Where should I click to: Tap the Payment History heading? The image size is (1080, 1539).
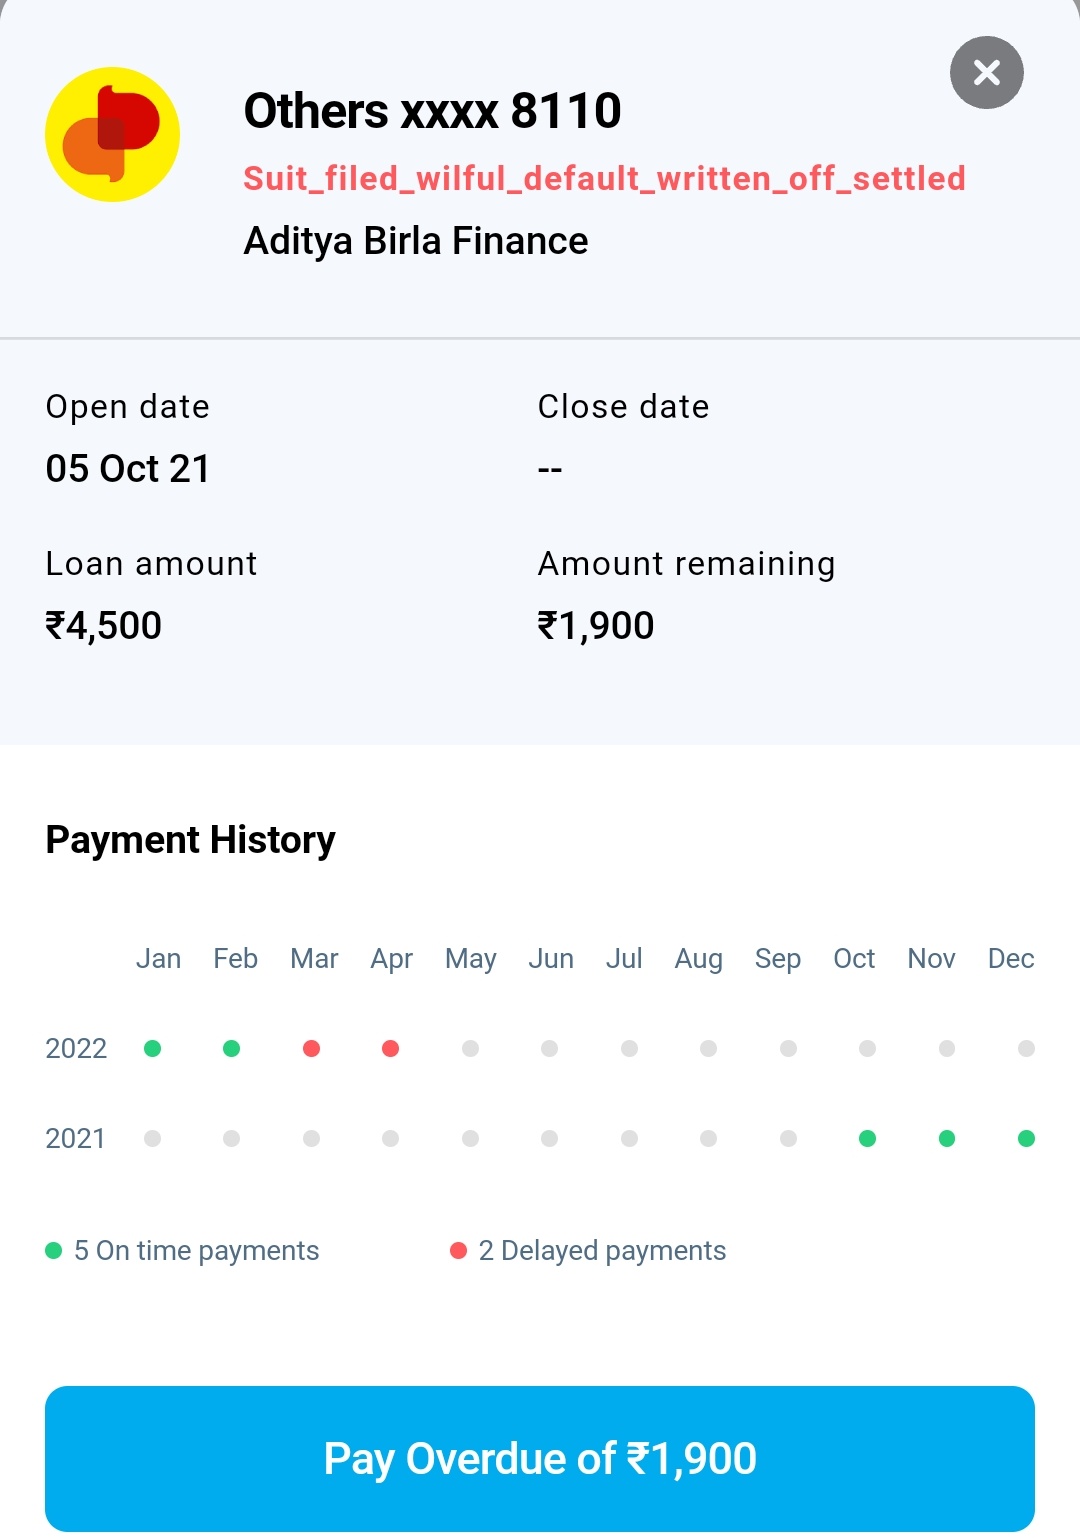(x=190, y=840)
